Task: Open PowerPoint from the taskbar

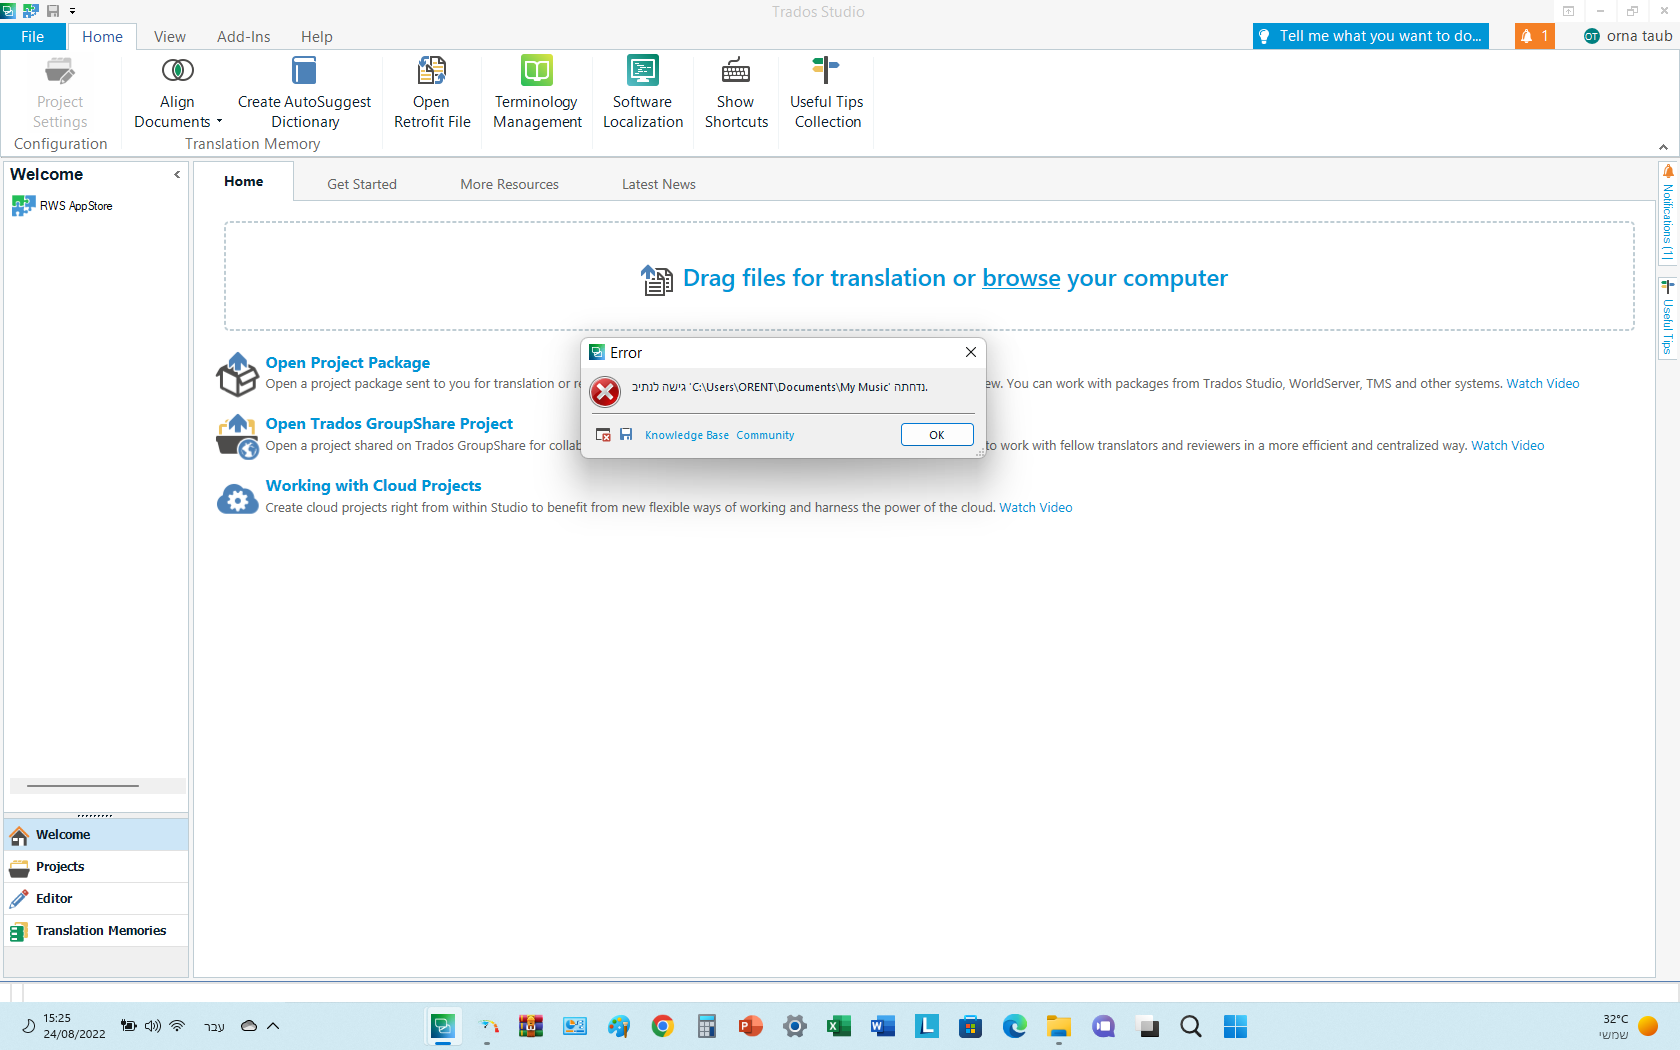Action: [x=750, y=1026]
